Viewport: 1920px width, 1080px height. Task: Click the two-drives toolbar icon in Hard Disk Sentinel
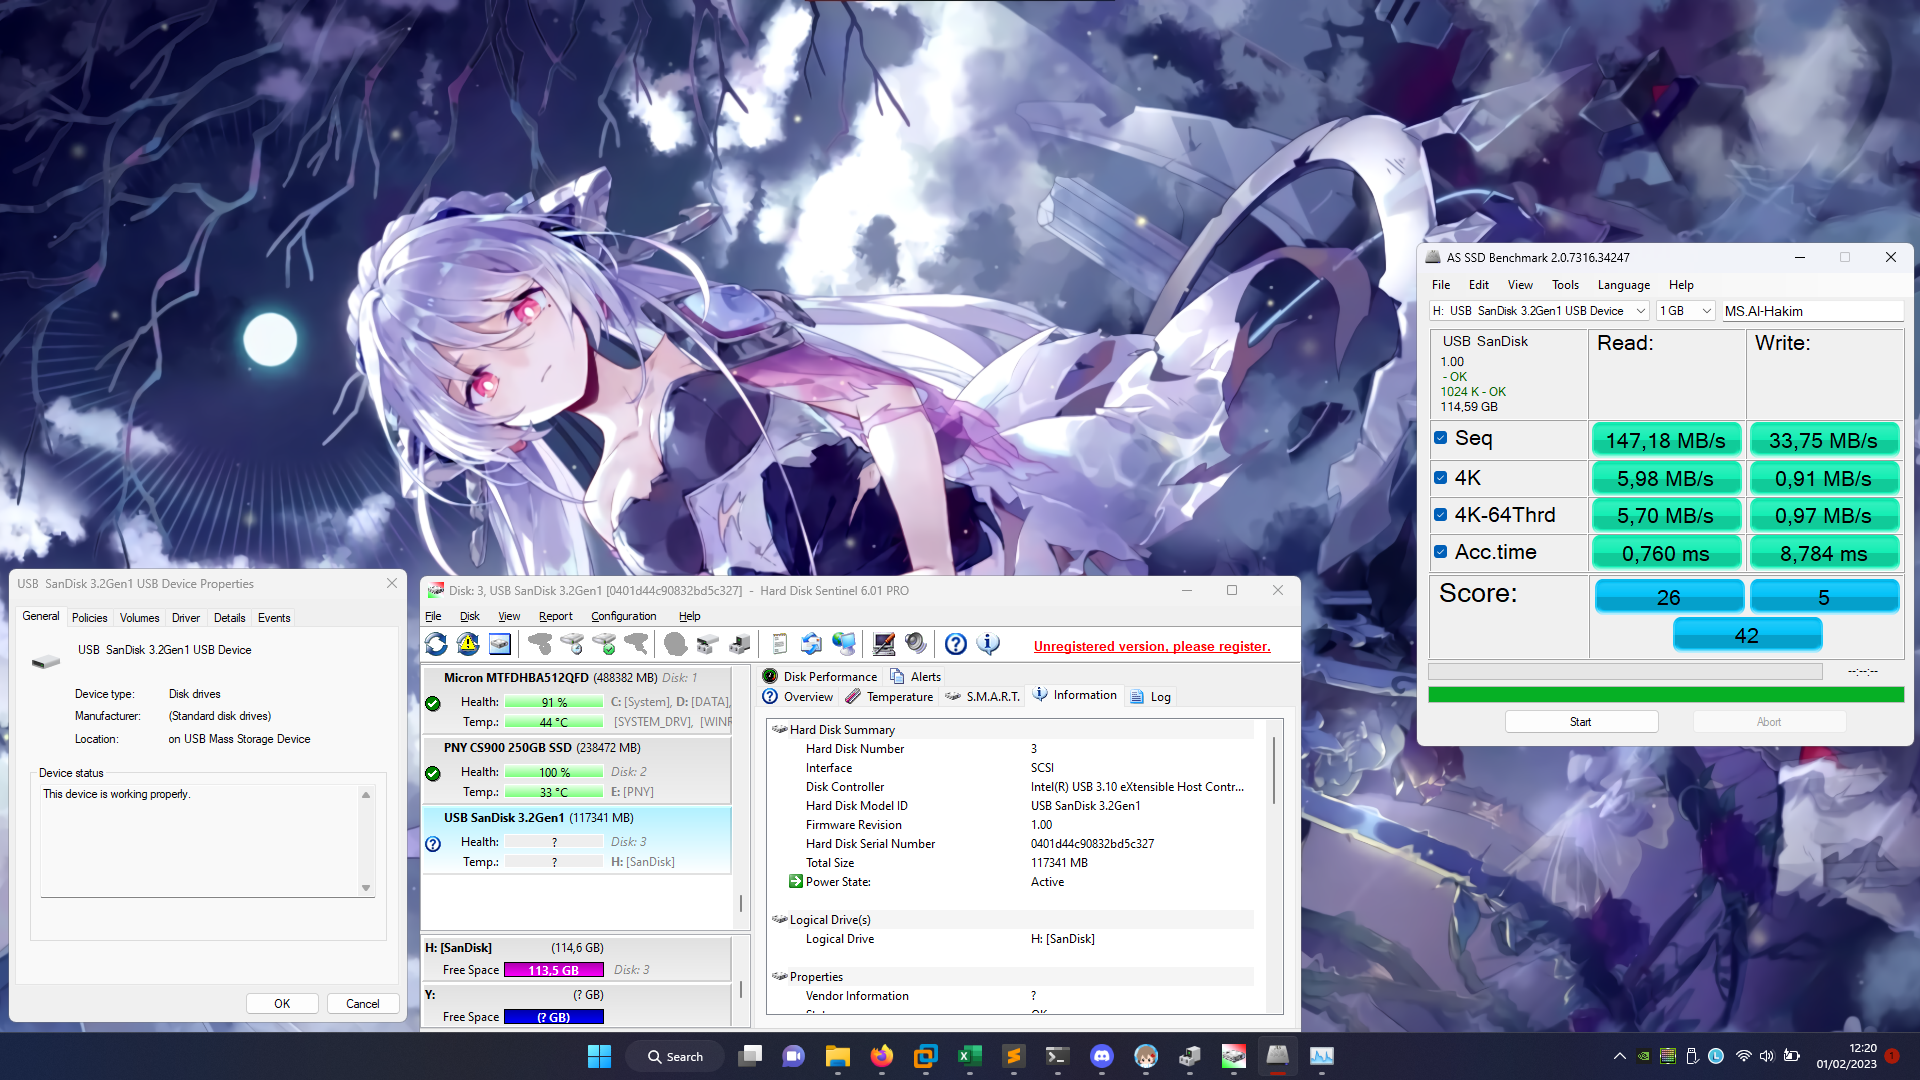tap(708, 645)
